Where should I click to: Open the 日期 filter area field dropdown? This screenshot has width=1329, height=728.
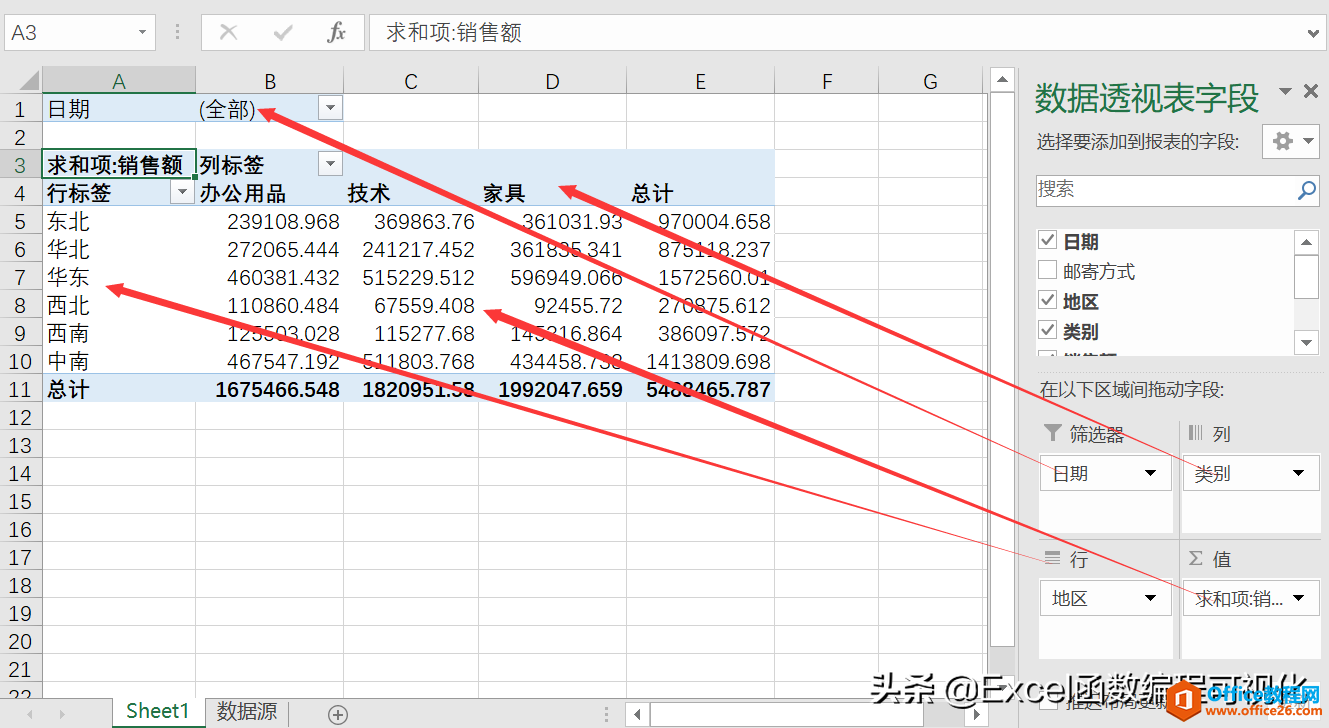click(x=1151, y=473)
